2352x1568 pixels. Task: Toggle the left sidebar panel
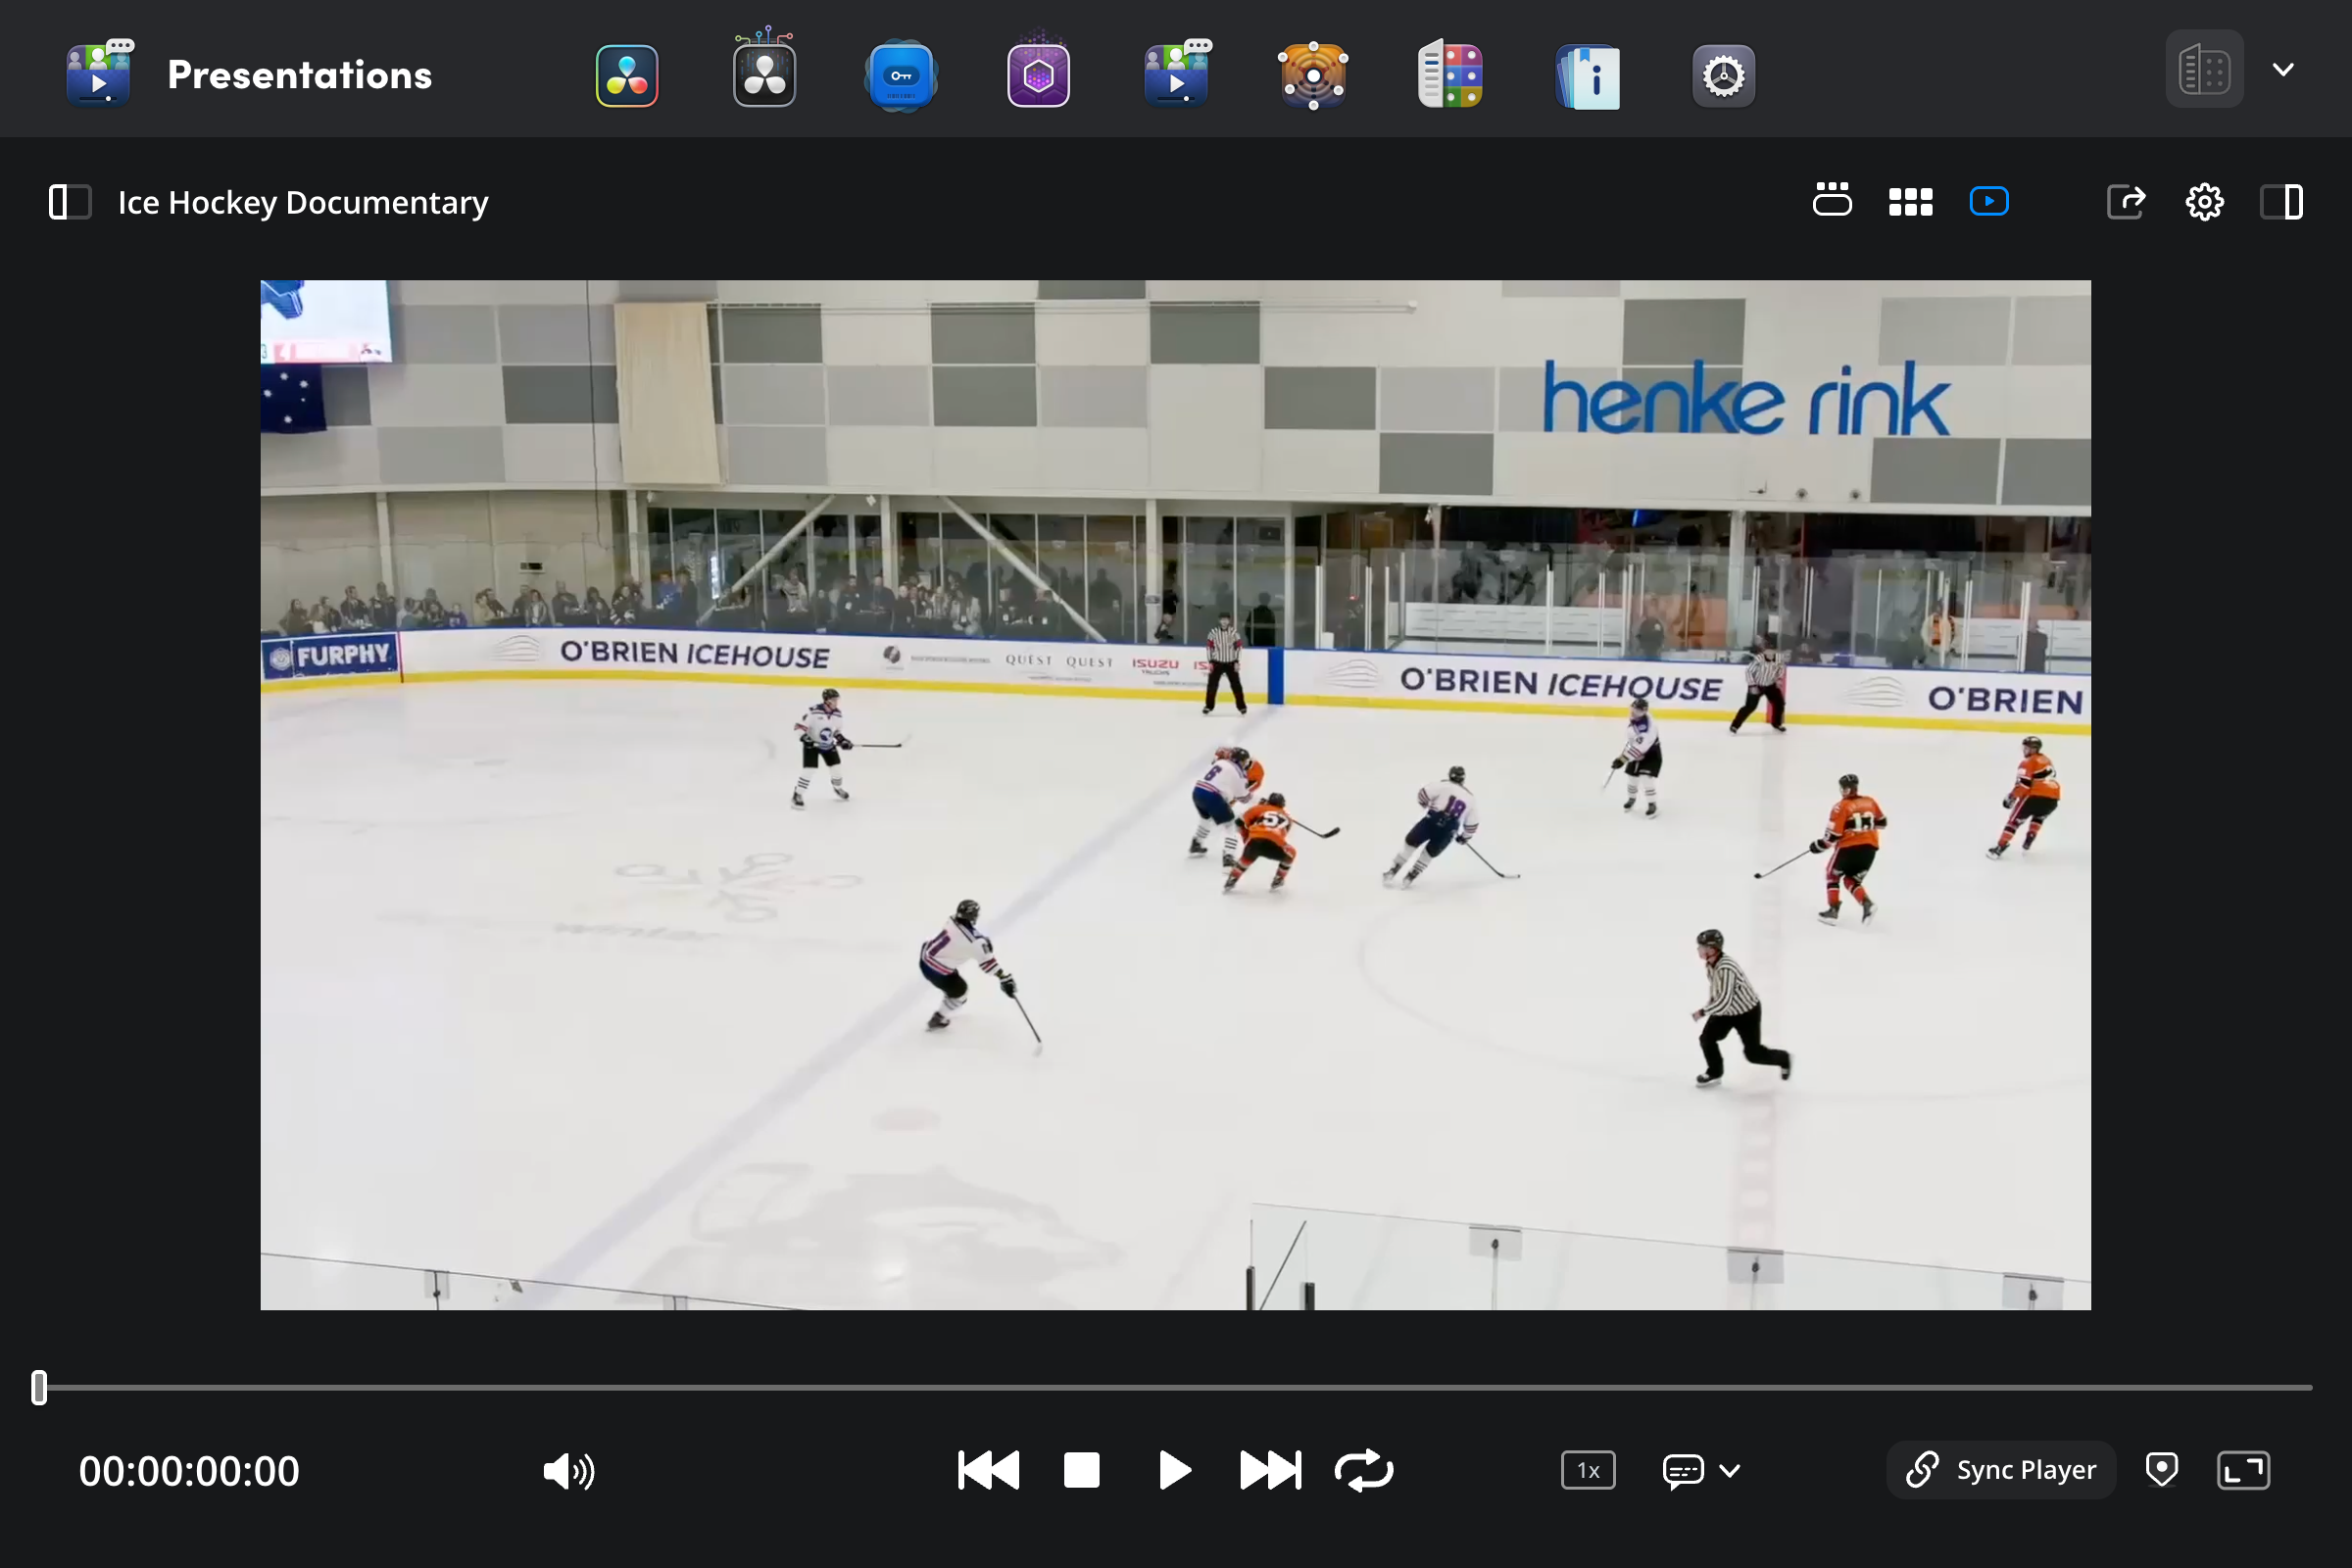click(x=70, y=202)
